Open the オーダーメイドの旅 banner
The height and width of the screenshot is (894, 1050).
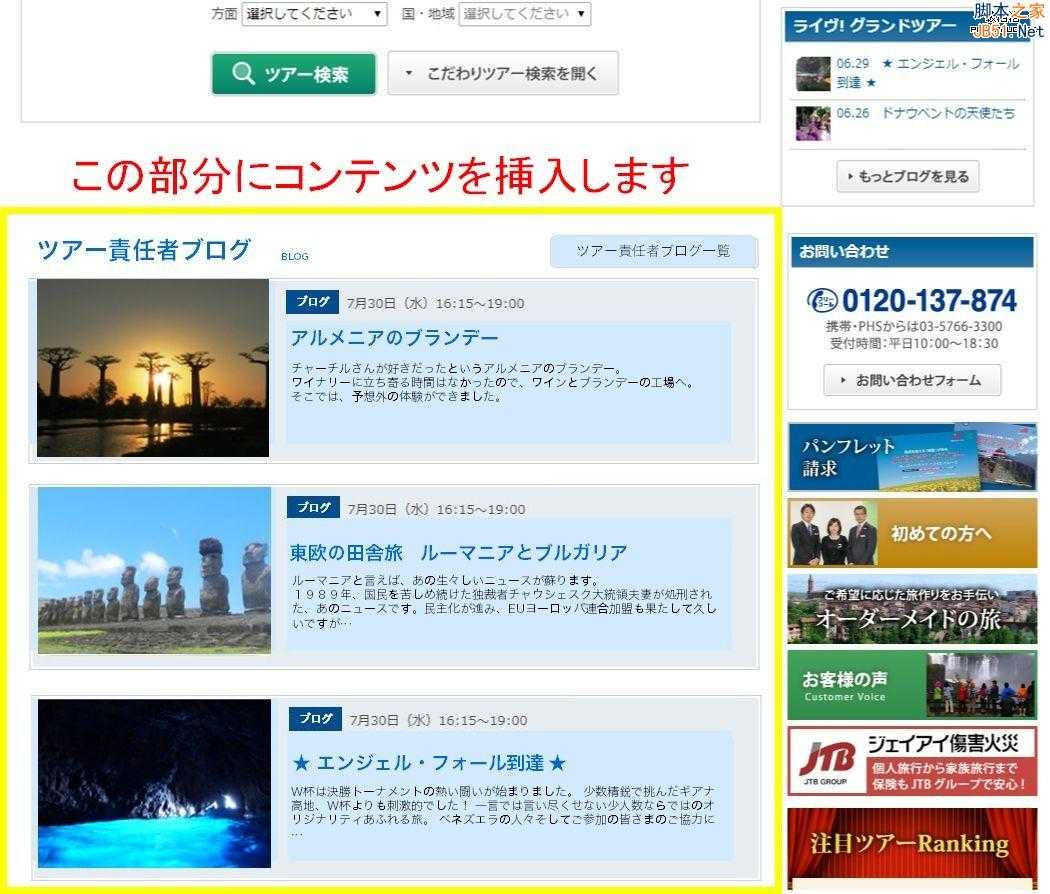(x=911, y=610)
